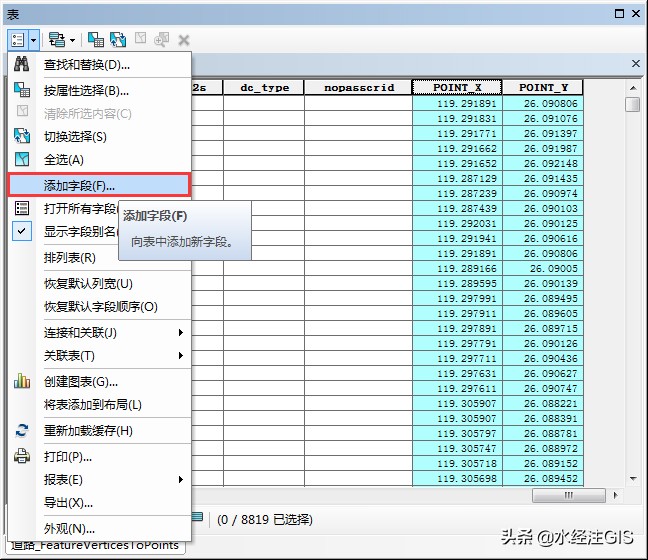The width and height of the screenshot is (648, 560).
Task: Expand the Table Options dropdown arrow
Action: tap(34, 40)
